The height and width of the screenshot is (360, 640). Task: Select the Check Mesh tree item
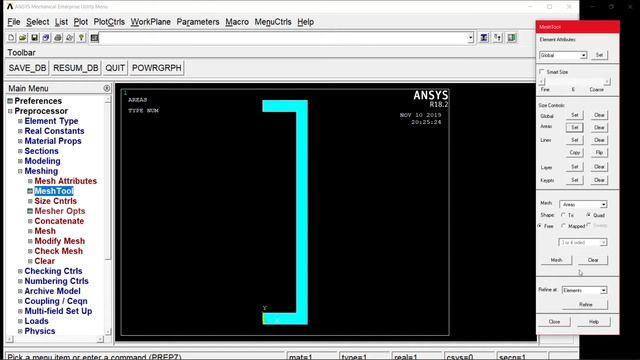pos(58,251)
